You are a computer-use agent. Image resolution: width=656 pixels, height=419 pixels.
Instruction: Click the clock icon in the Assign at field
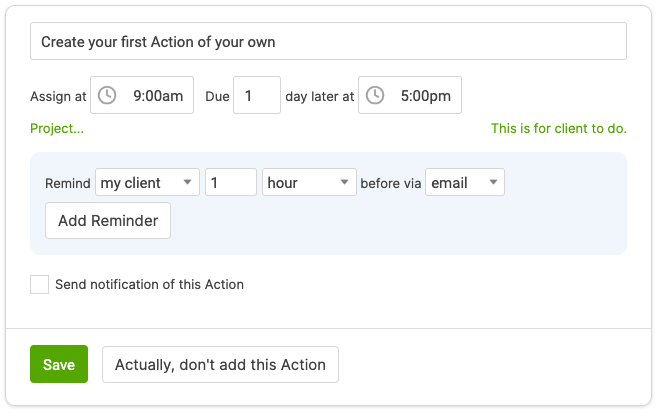pos(107,96)
